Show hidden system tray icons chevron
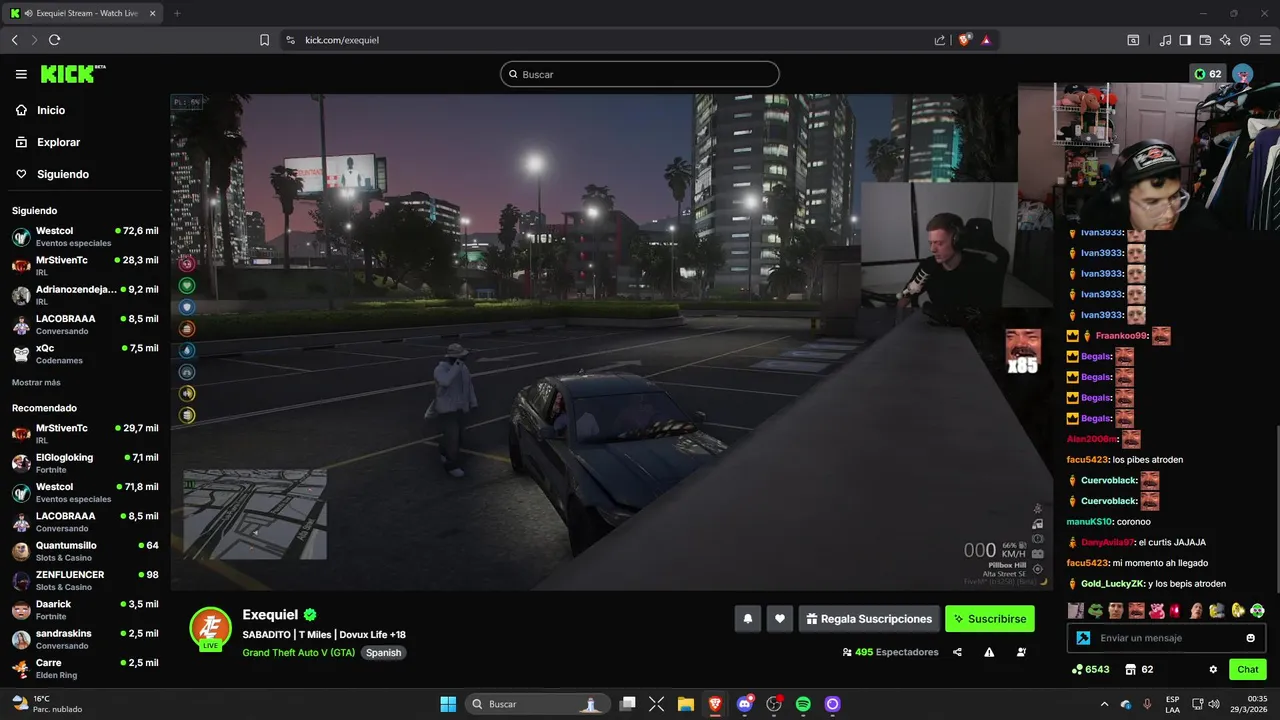Screen dimensions: 1280x720 pos(1105,704)
